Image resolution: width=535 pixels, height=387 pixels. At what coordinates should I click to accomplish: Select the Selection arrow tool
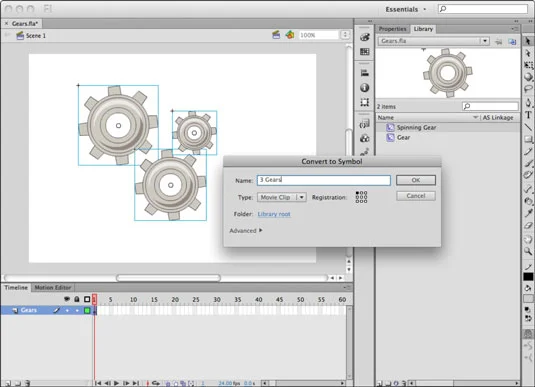[x=528, y=41]
